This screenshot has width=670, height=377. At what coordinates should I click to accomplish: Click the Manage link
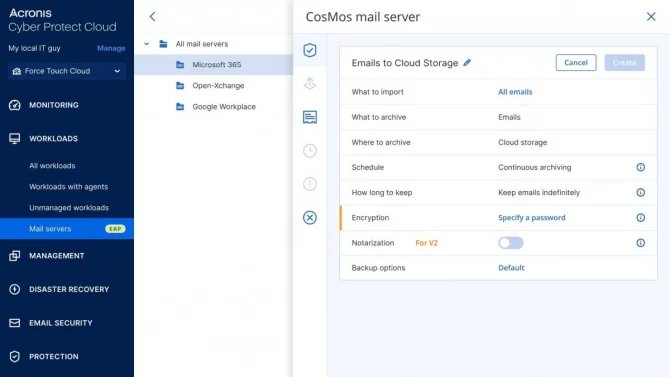(111, 48)
